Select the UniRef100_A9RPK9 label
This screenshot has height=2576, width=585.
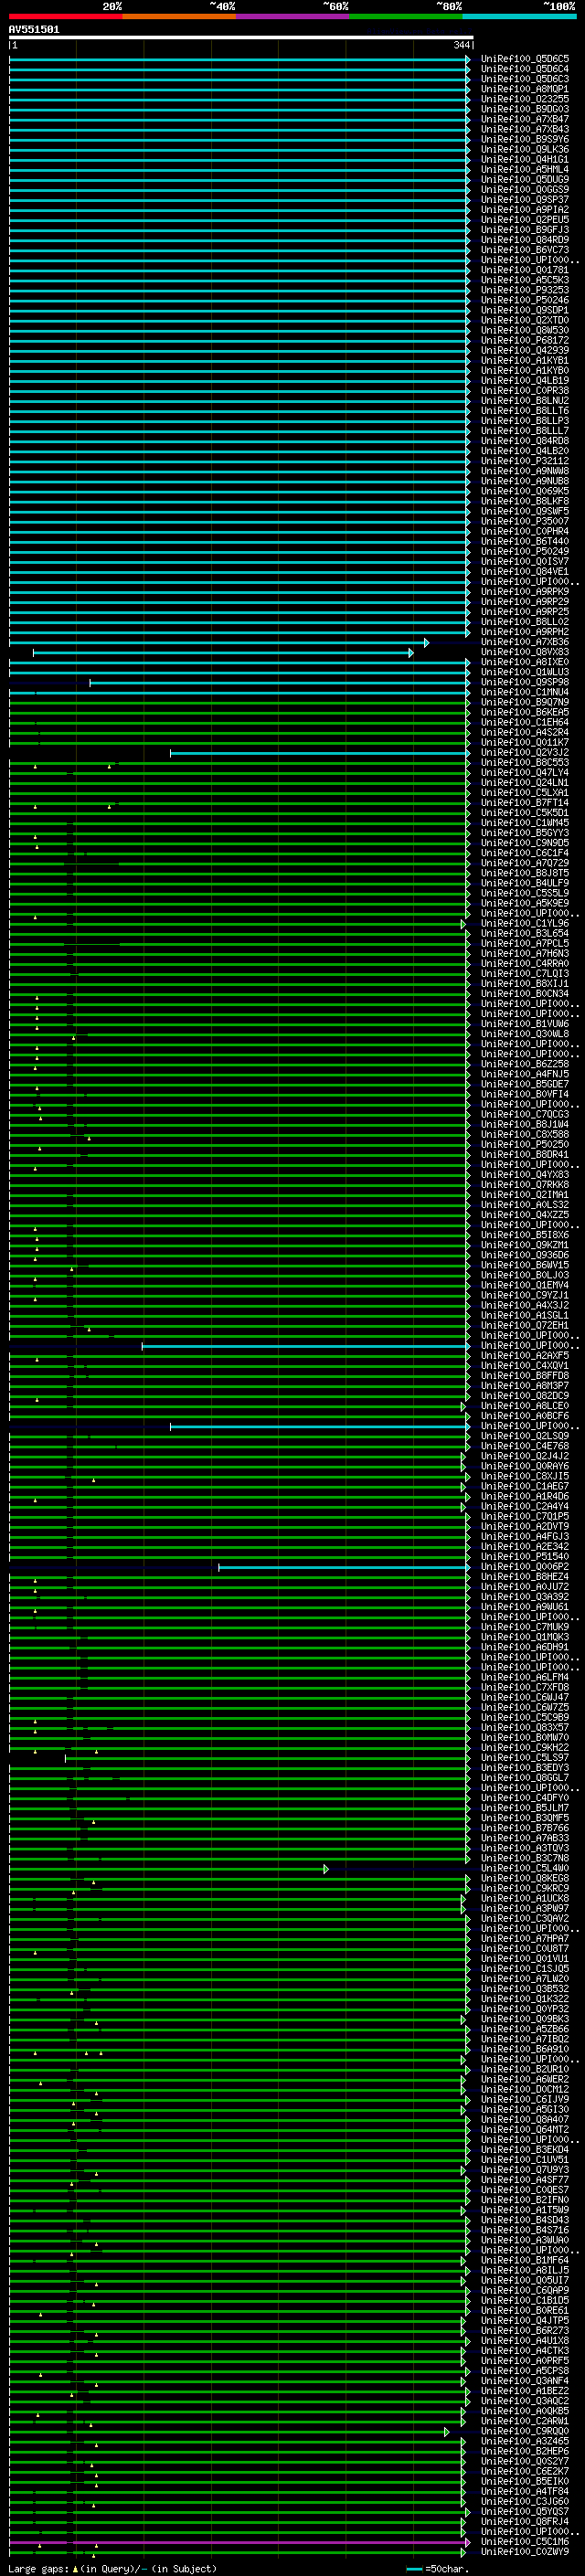pyautogui.click(x=525, y=592)
